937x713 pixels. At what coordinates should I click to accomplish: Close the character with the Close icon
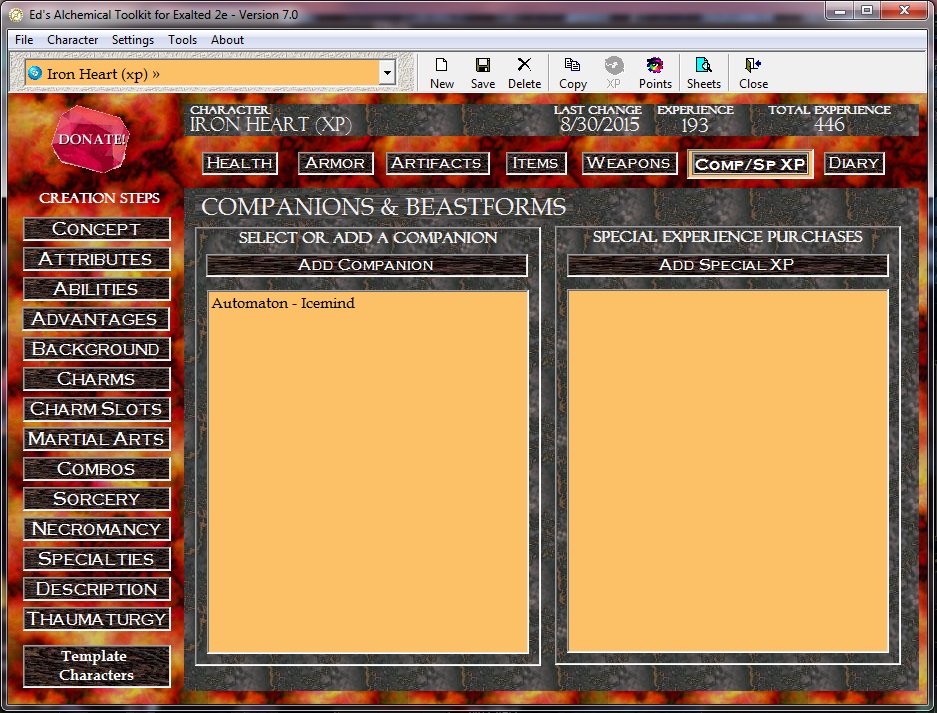tap(753, 73)
